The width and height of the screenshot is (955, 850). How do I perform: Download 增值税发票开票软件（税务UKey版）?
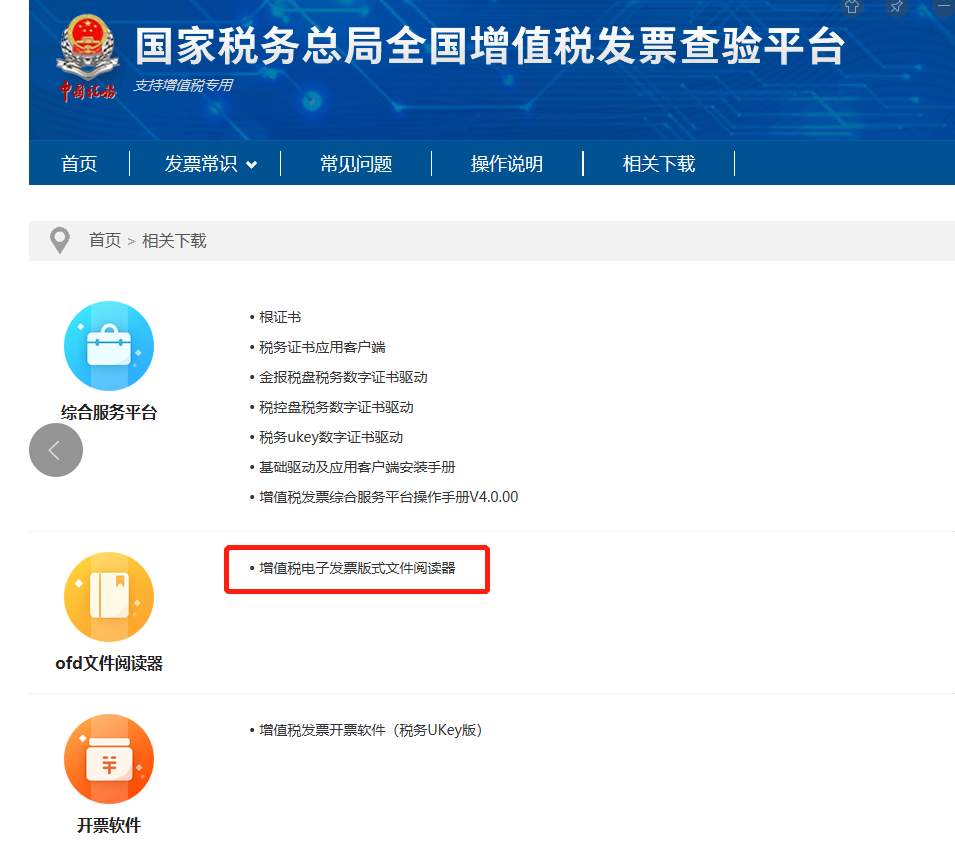pos(372,730)
